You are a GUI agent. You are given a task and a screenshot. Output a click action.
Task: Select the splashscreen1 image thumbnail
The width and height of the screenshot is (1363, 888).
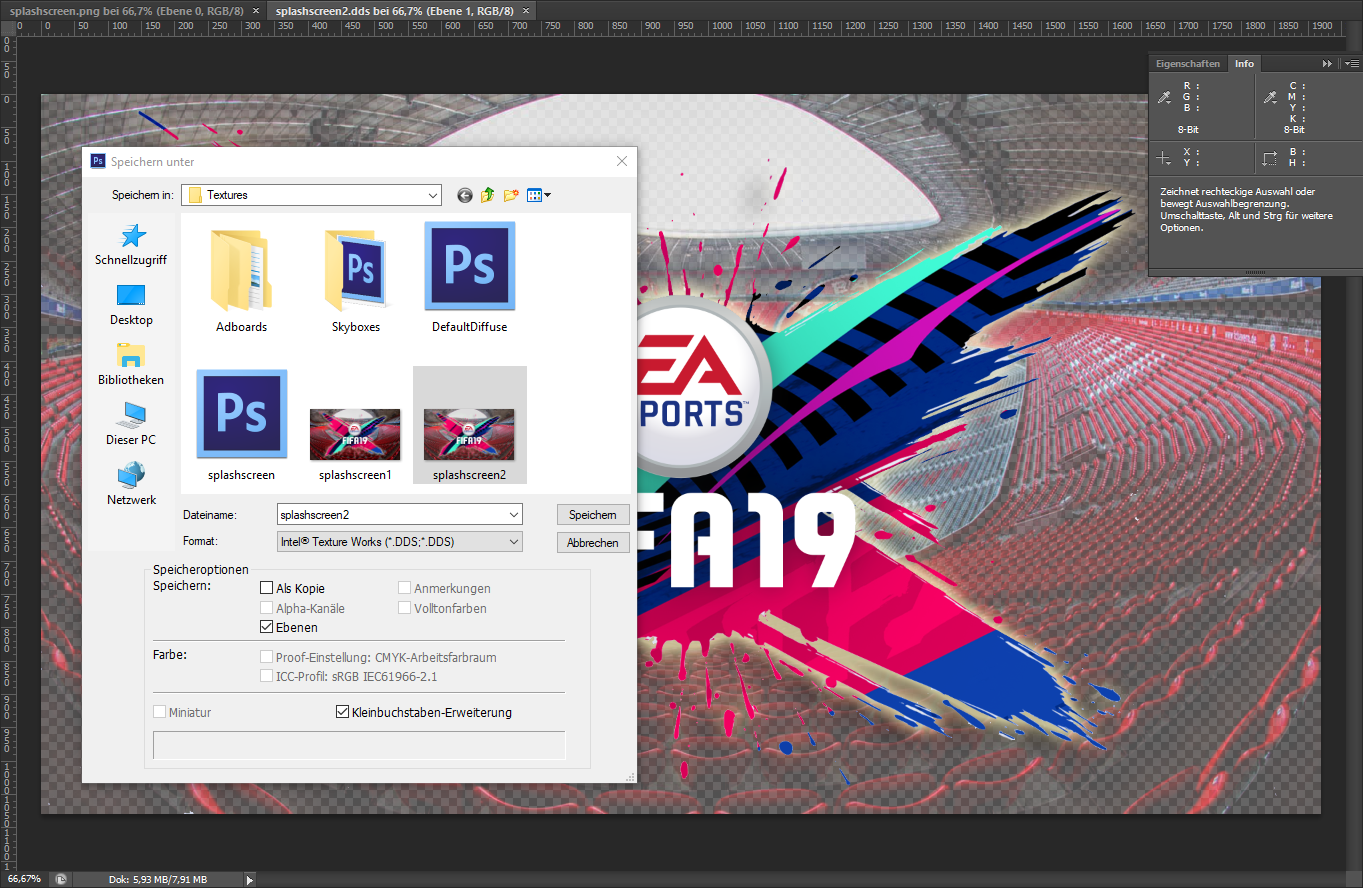(355, 433)
